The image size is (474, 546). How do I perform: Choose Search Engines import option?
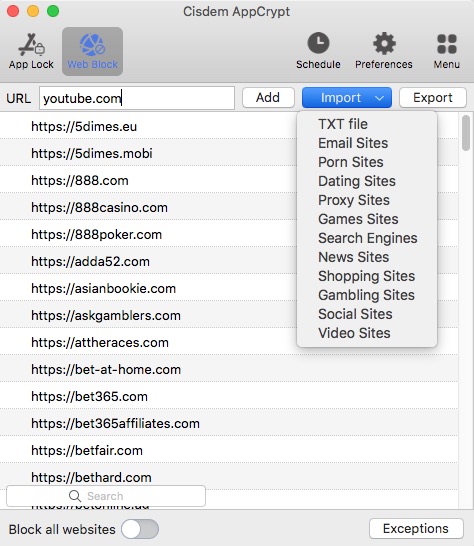(367, 238)
